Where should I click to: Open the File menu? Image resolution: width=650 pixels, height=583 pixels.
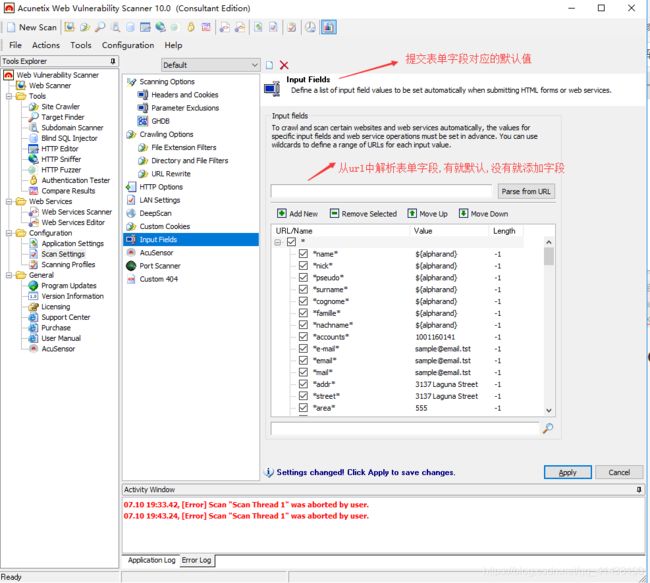click(15, 45)
